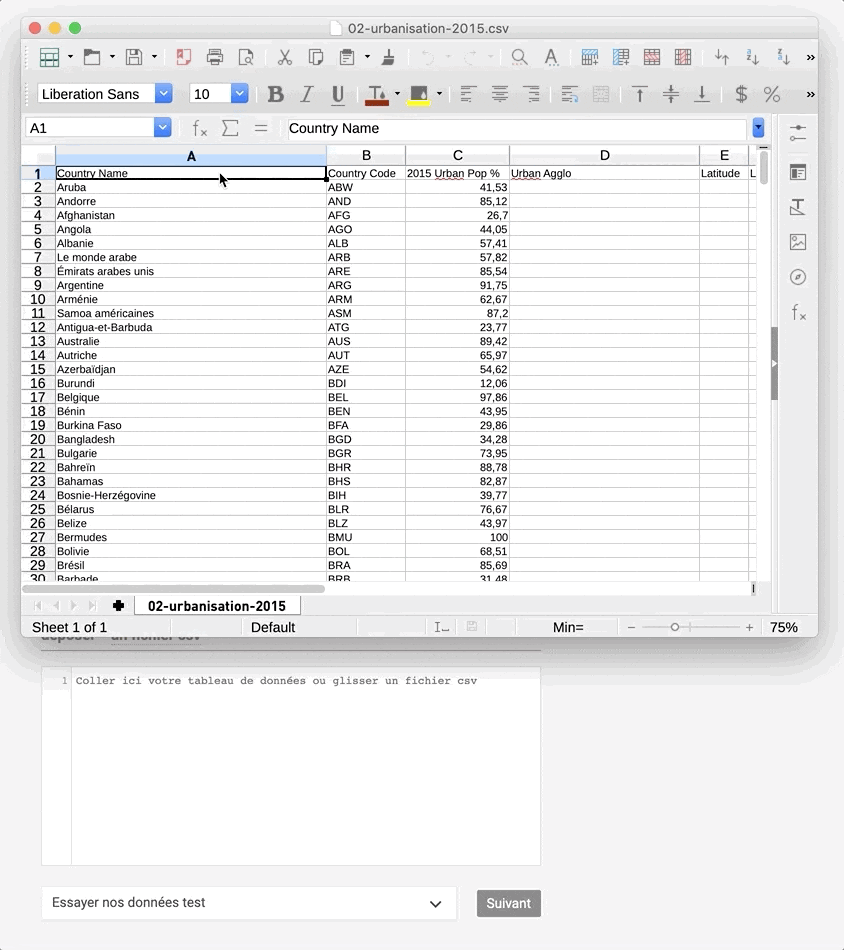
Task: Open the Save options dropdown arrow
Action: point(155,58)
